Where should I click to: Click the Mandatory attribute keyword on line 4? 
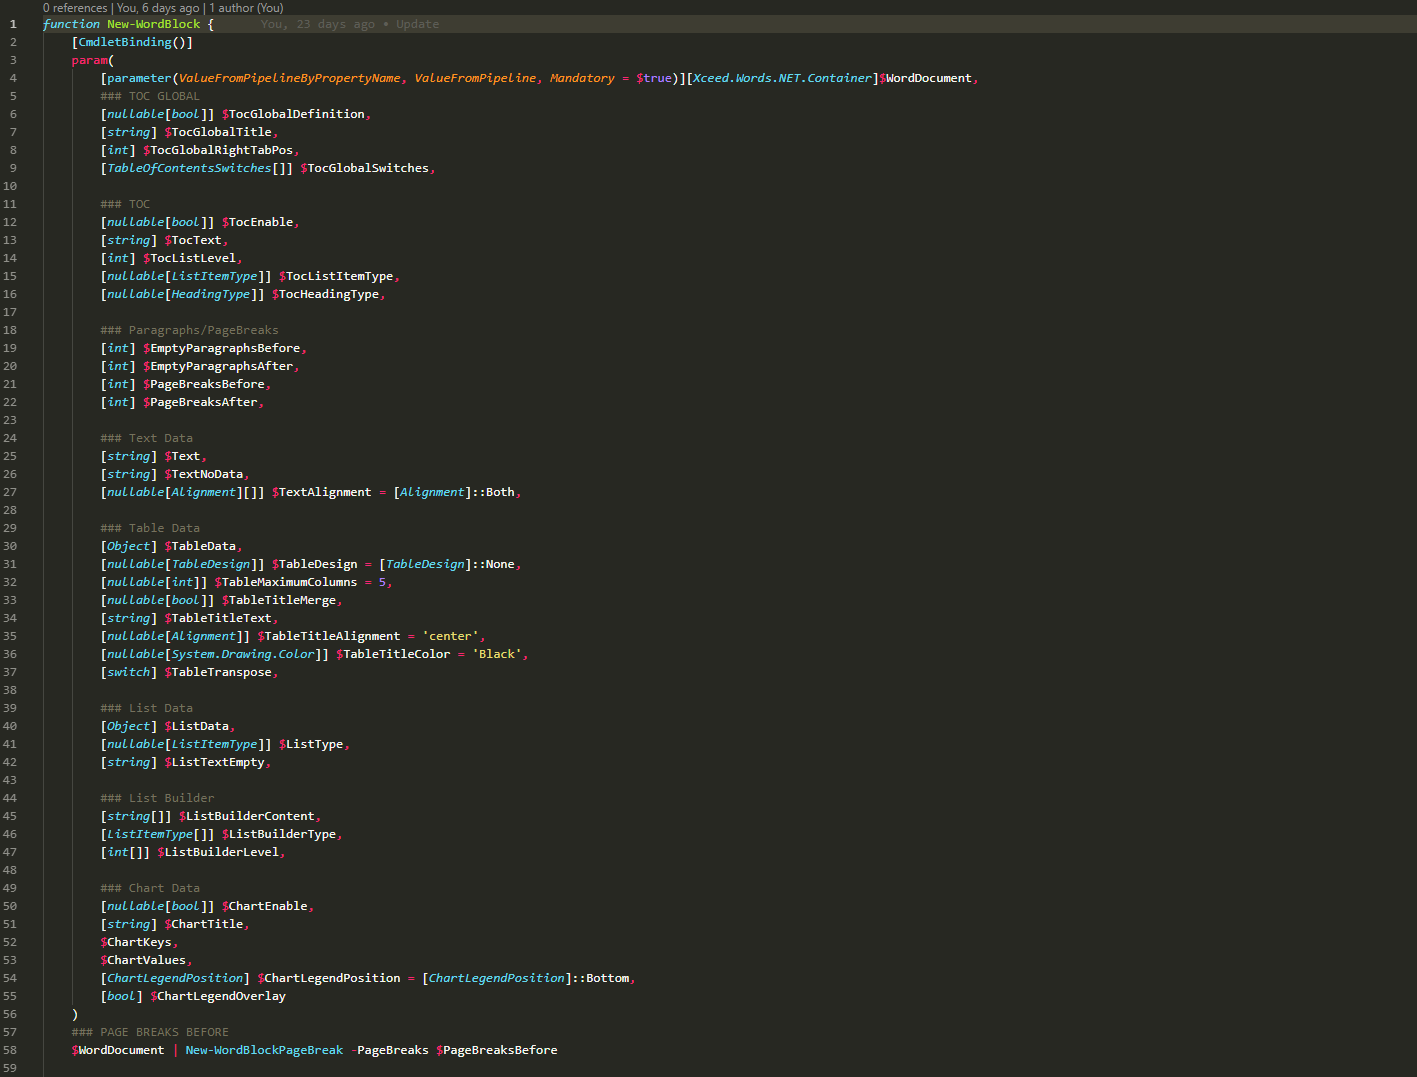point(581,77)
